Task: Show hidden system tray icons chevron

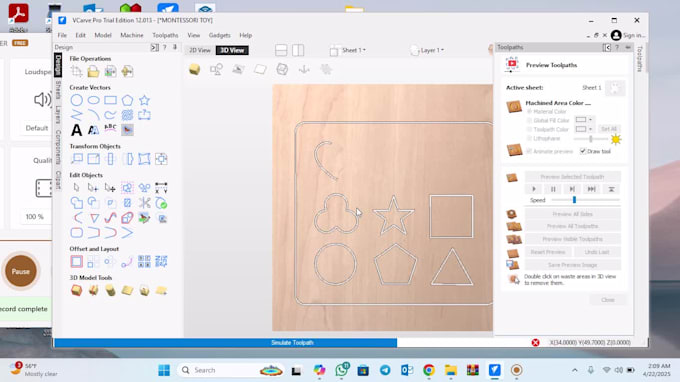Action: 575,370
